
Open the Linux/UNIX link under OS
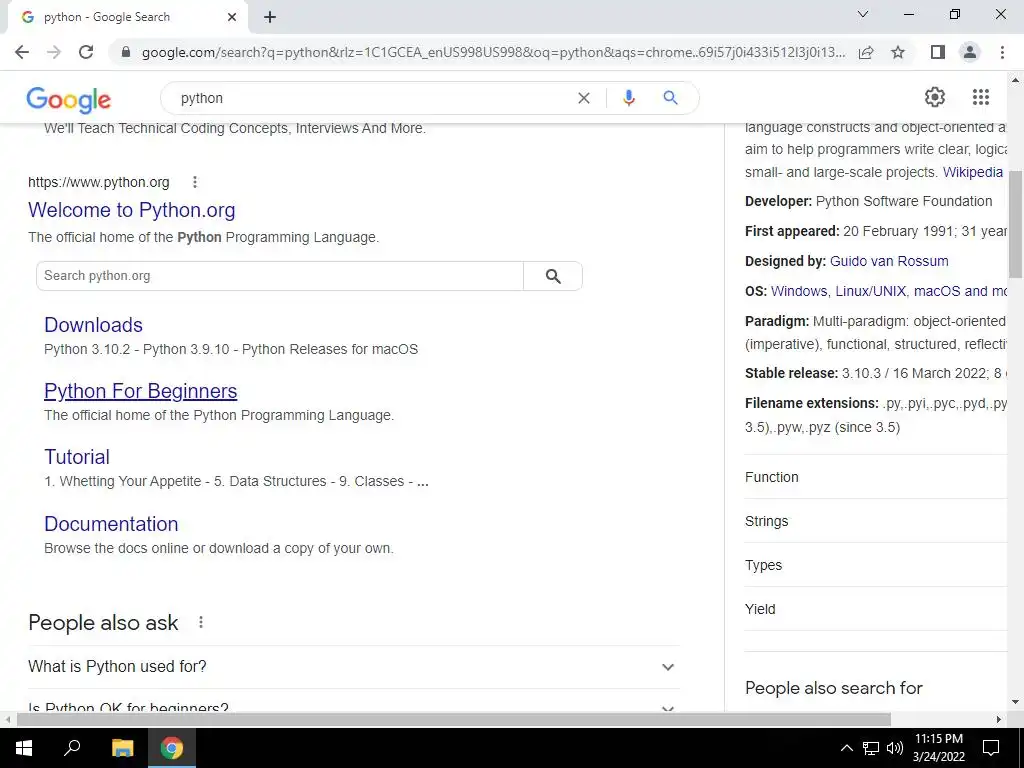point(871,291)
